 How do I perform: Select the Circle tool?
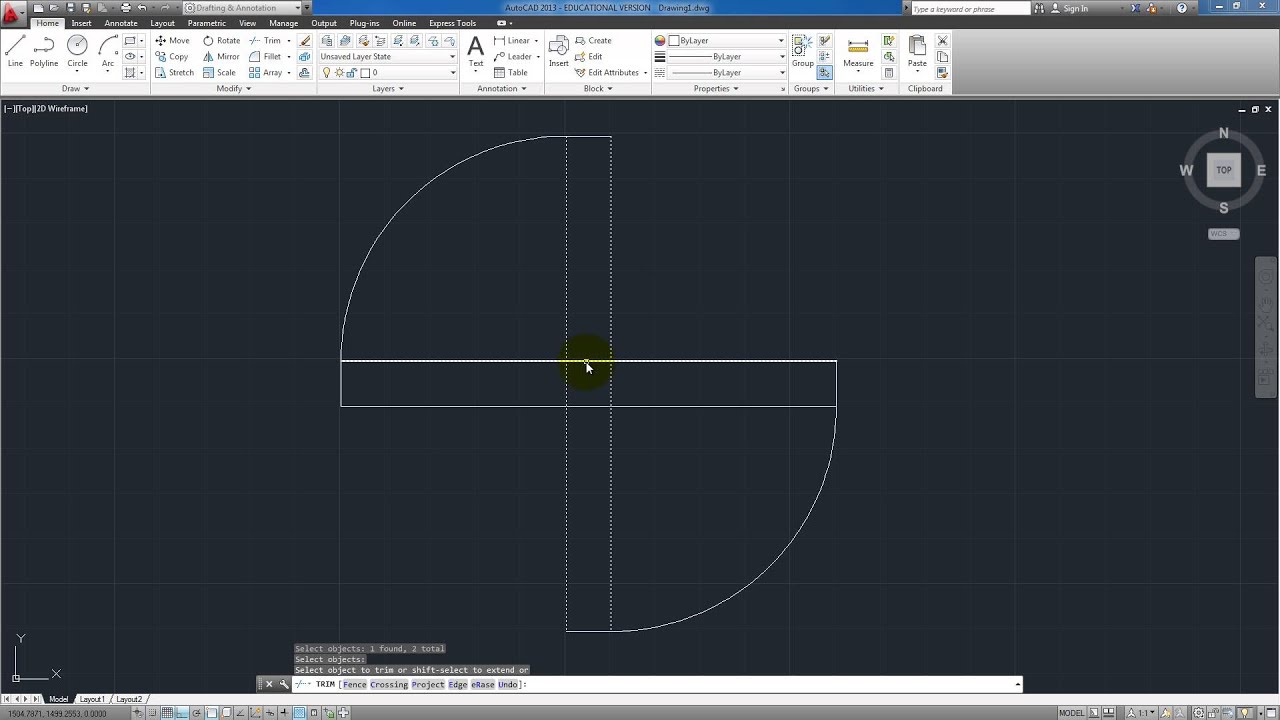click(77, 51)
